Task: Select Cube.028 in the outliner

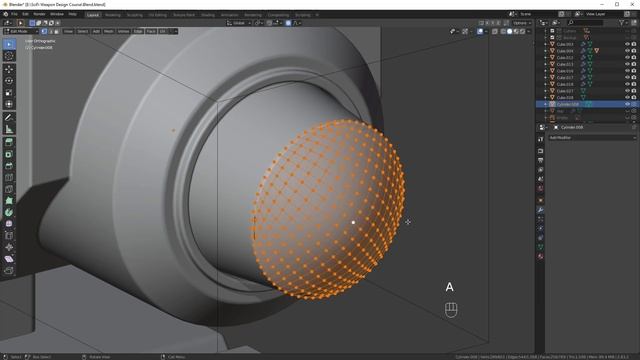Action: point(565,98)
